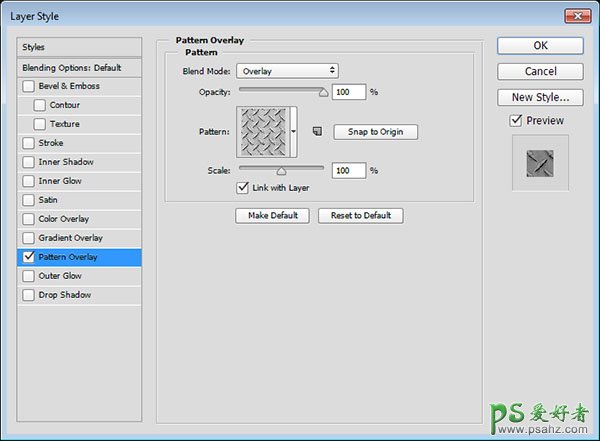Toggle the Preview checkbox
This screenshot has width=600, height=441.
tap(515, 121)
